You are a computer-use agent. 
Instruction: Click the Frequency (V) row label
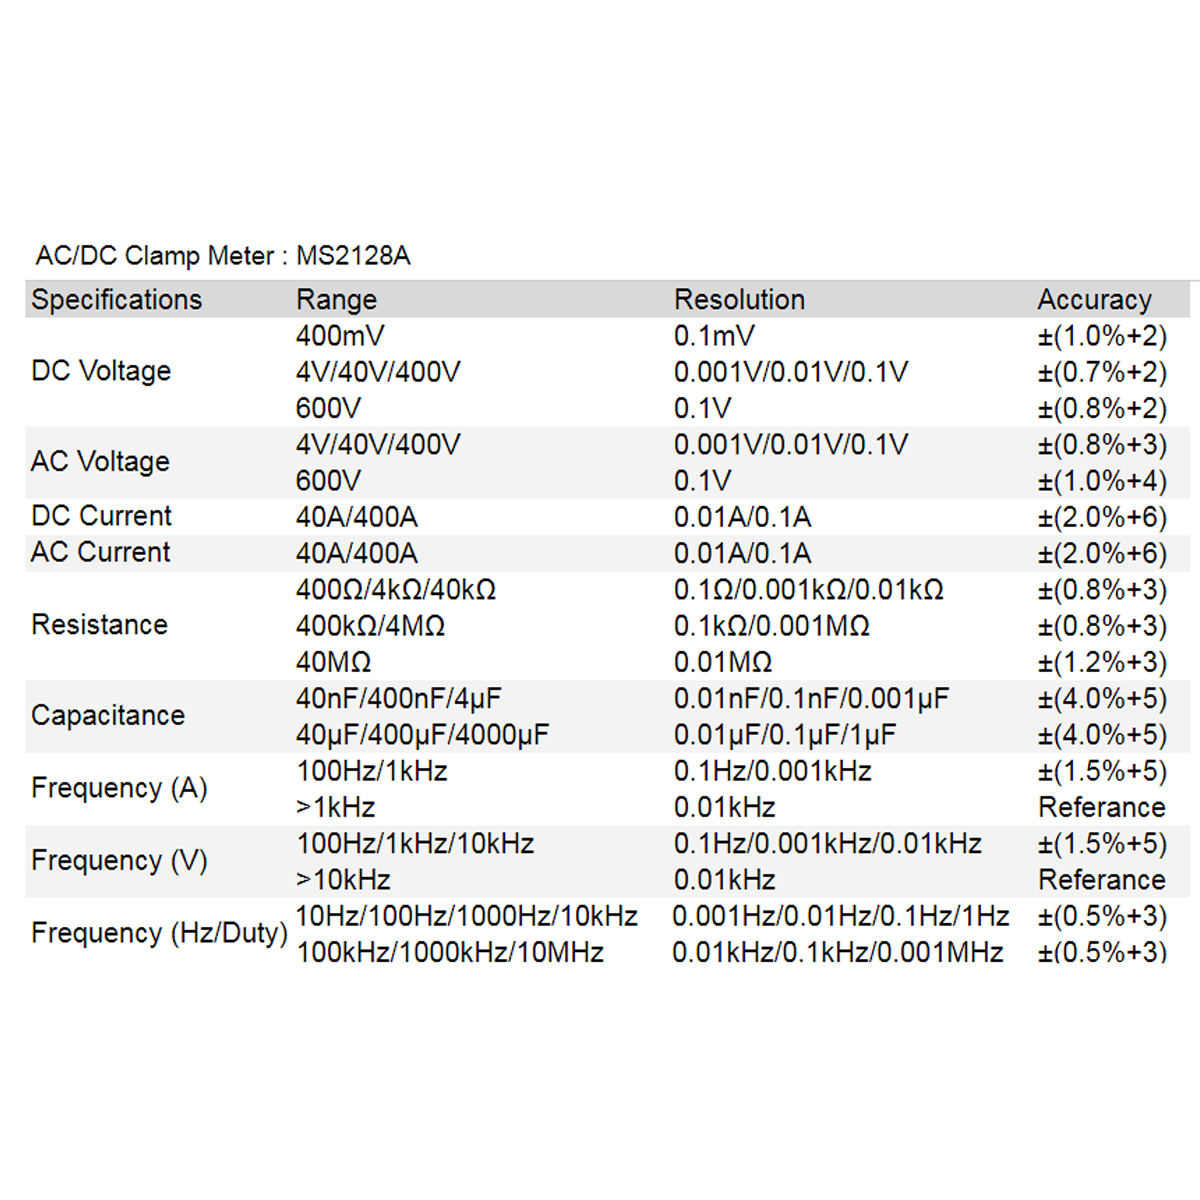point(119,861)
